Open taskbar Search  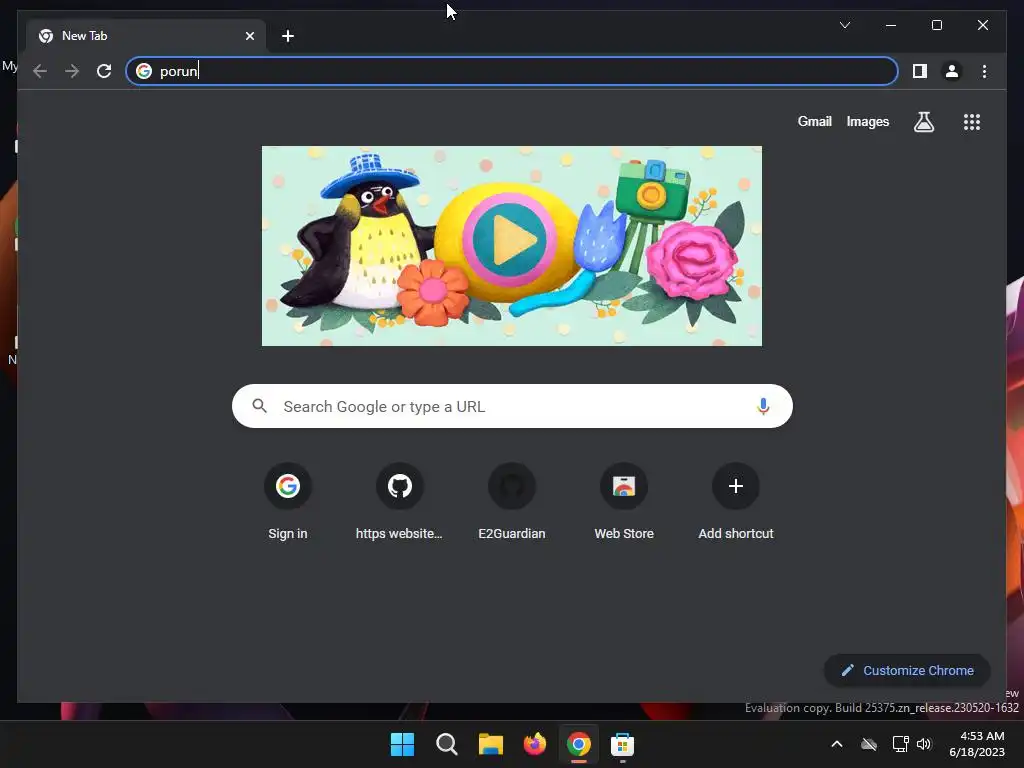click(x=447, y=744)
